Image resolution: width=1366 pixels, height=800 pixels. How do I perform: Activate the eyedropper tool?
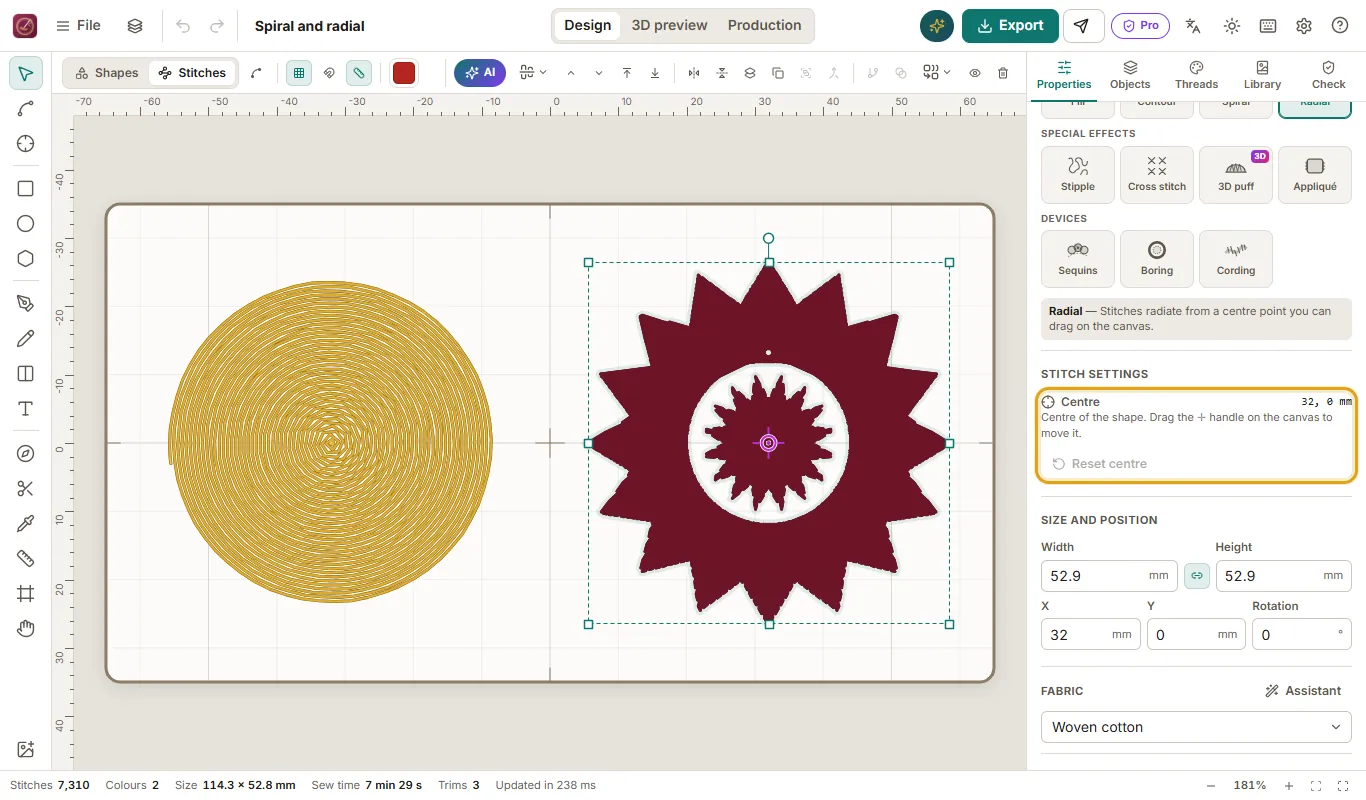pyautogui.click(x=26, y=524)
